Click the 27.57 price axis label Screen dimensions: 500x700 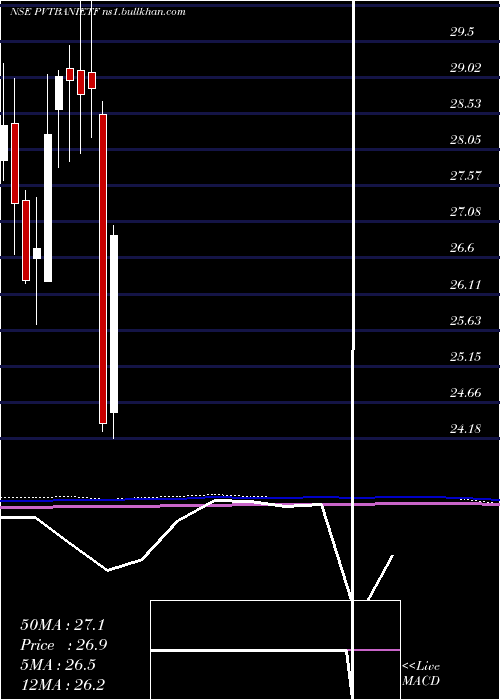pos(465,176)
